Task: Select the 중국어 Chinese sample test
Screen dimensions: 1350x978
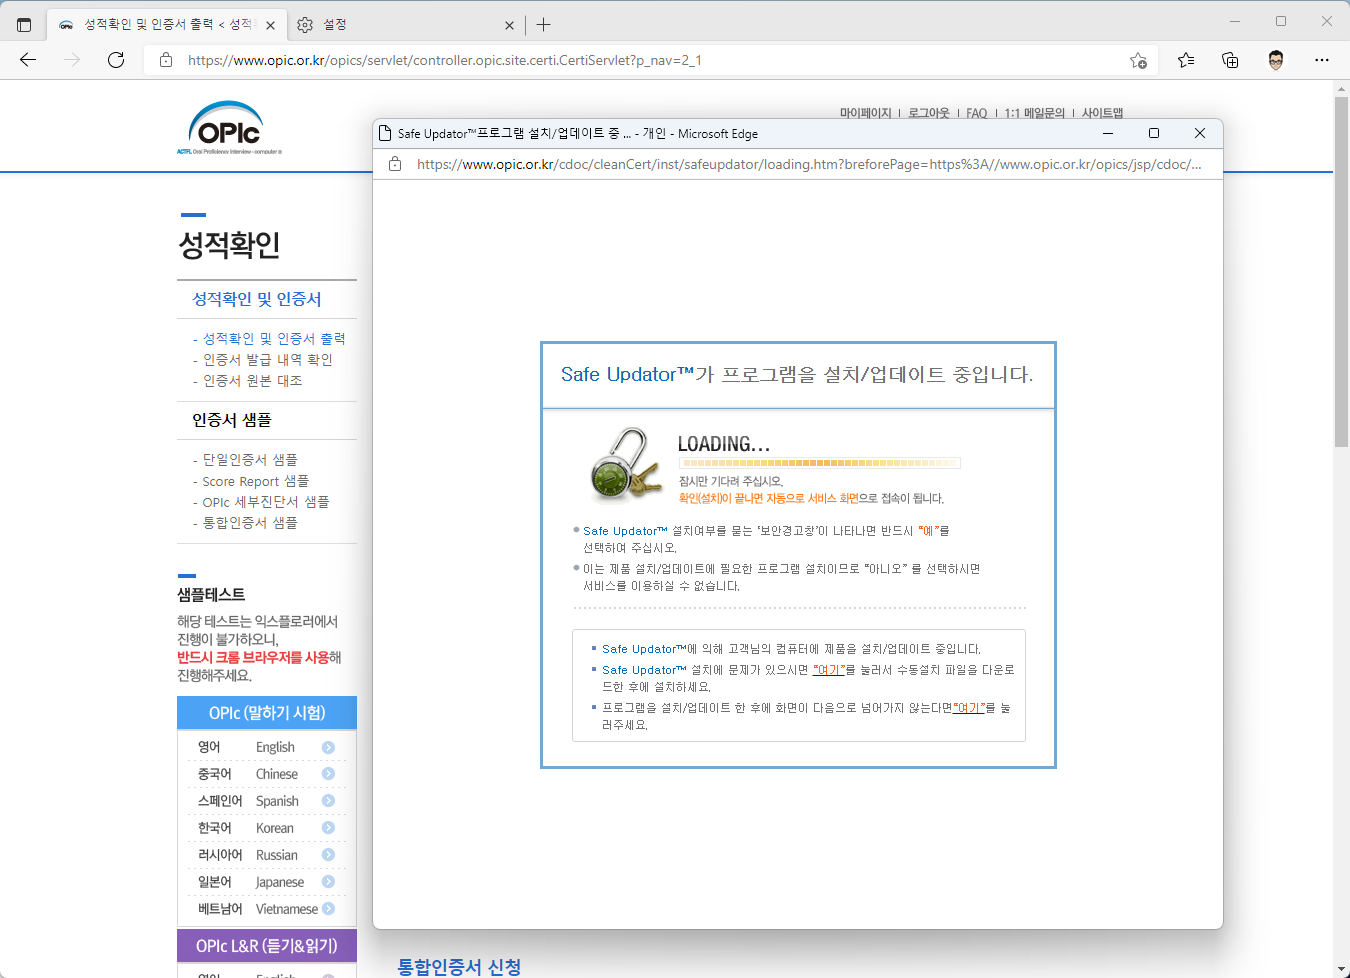Action: 267,774
